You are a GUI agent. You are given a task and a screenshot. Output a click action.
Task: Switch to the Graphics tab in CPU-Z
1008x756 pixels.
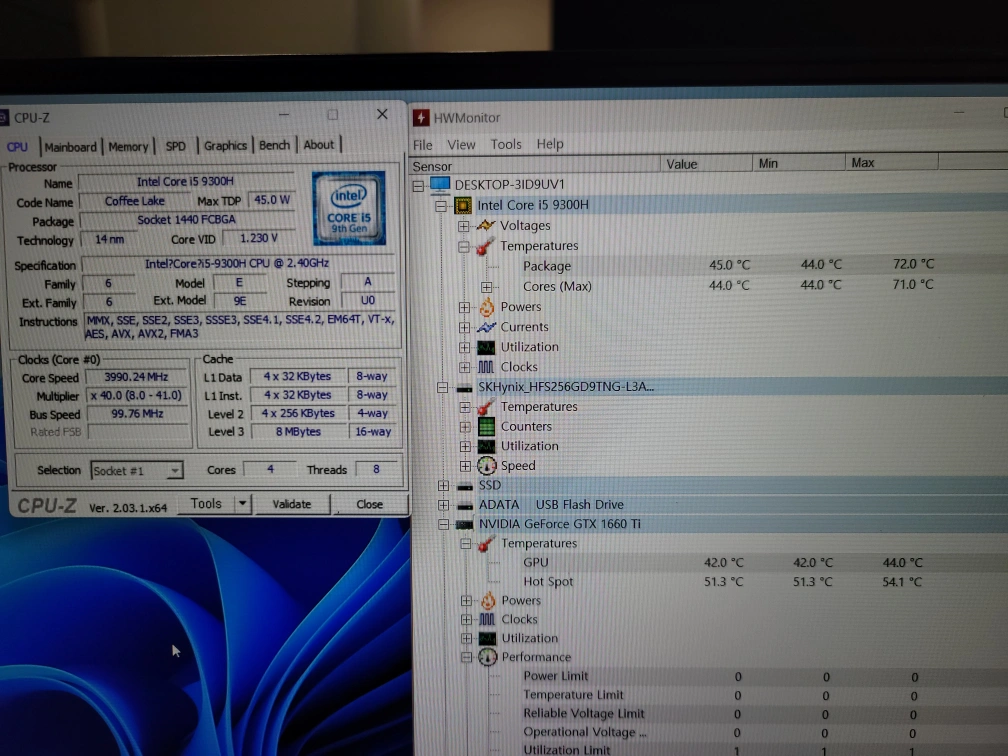tap(225, 145)
